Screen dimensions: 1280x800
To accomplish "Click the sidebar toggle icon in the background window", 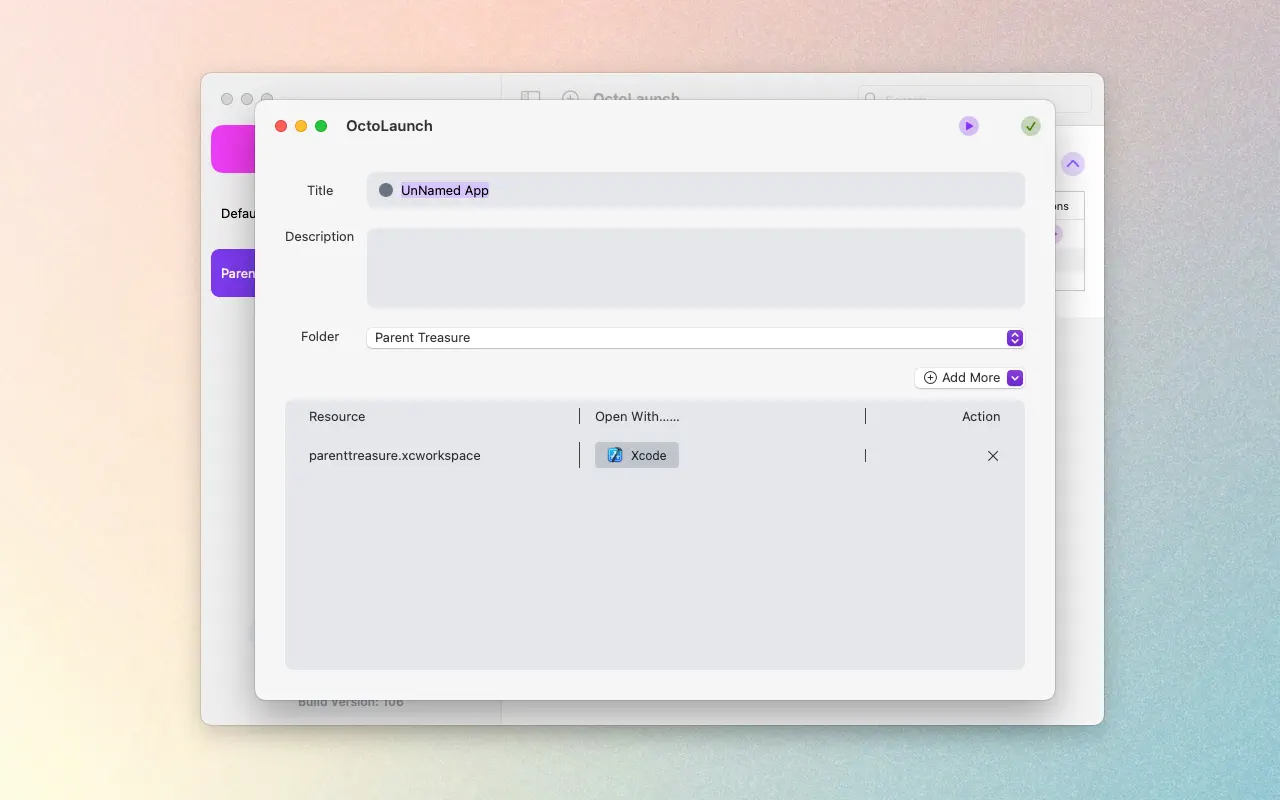I will [530, 98].
